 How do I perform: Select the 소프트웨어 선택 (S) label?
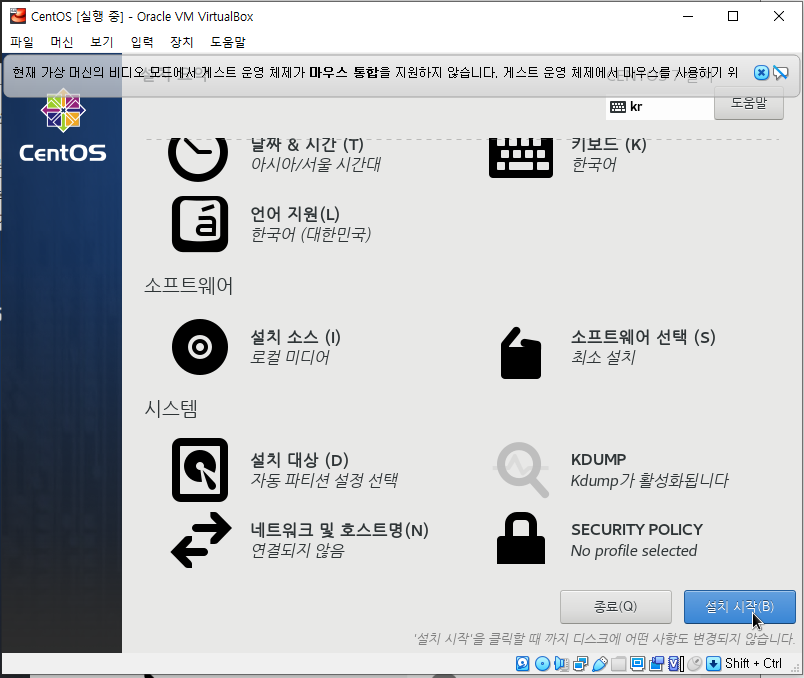point(643,337)
